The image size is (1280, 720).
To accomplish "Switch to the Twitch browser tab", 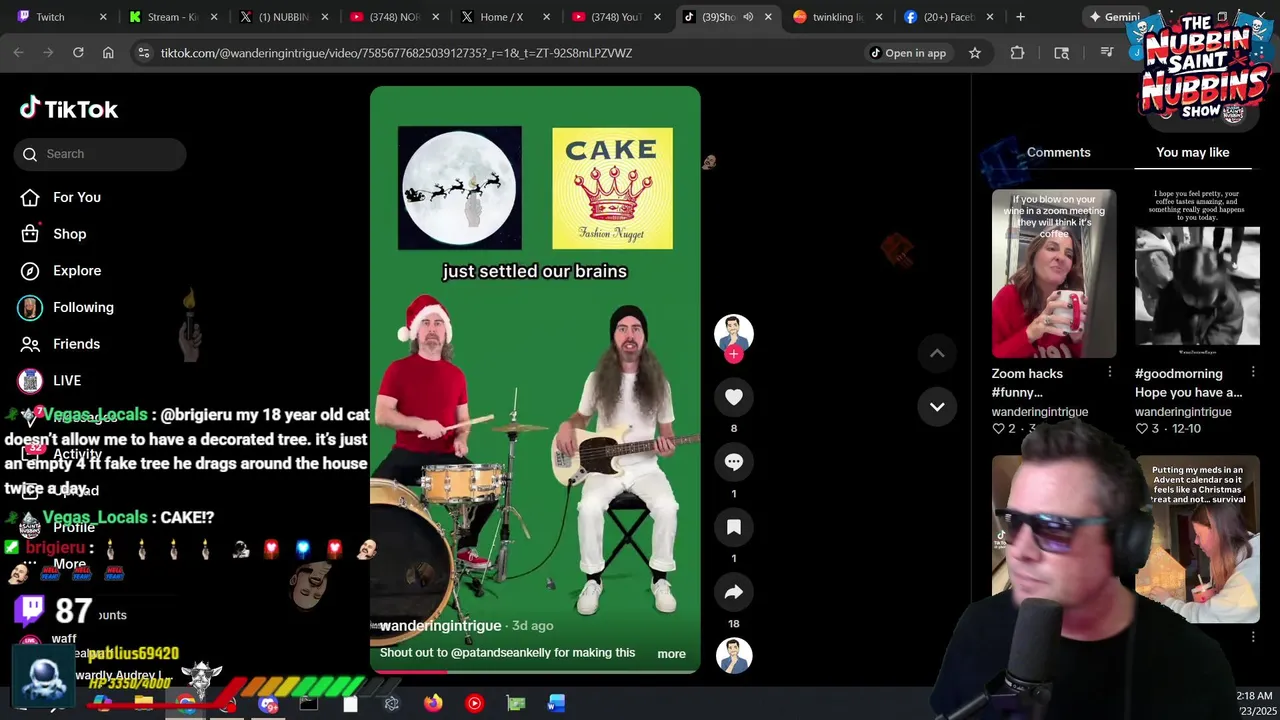I will click(x=58, y=17).
